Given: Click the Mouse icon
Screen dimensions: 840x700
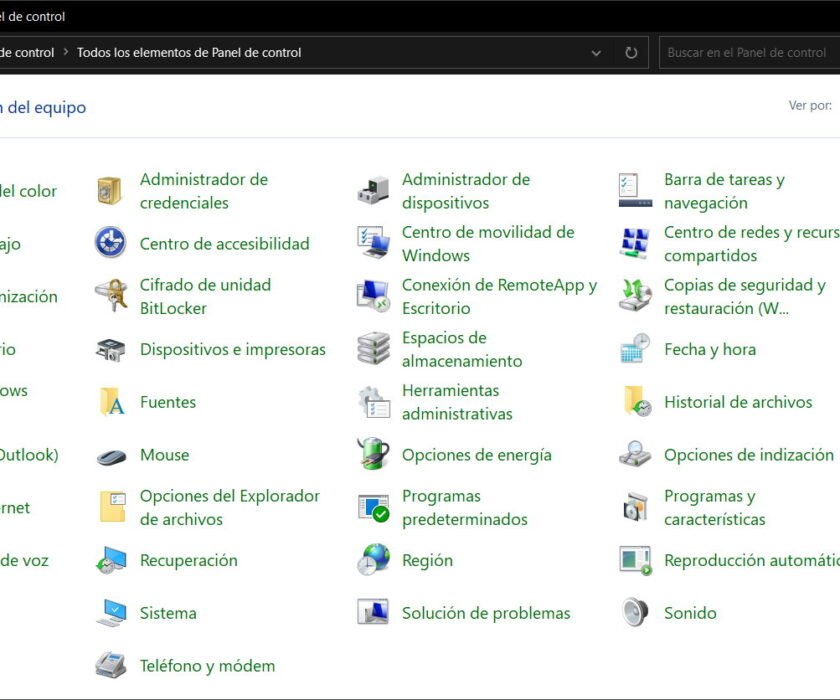Looking at the screenshot, I should [111, 457].
